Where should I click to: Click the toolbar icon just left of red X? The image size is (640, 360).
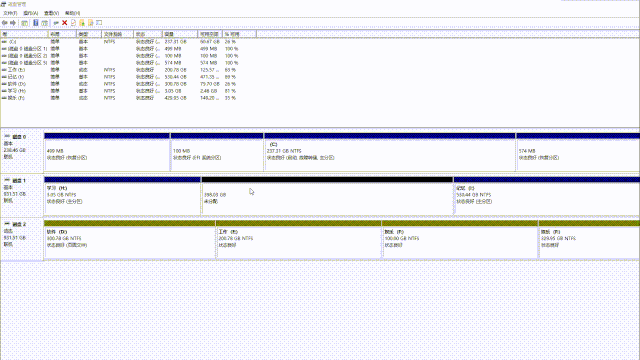(56, 23)
